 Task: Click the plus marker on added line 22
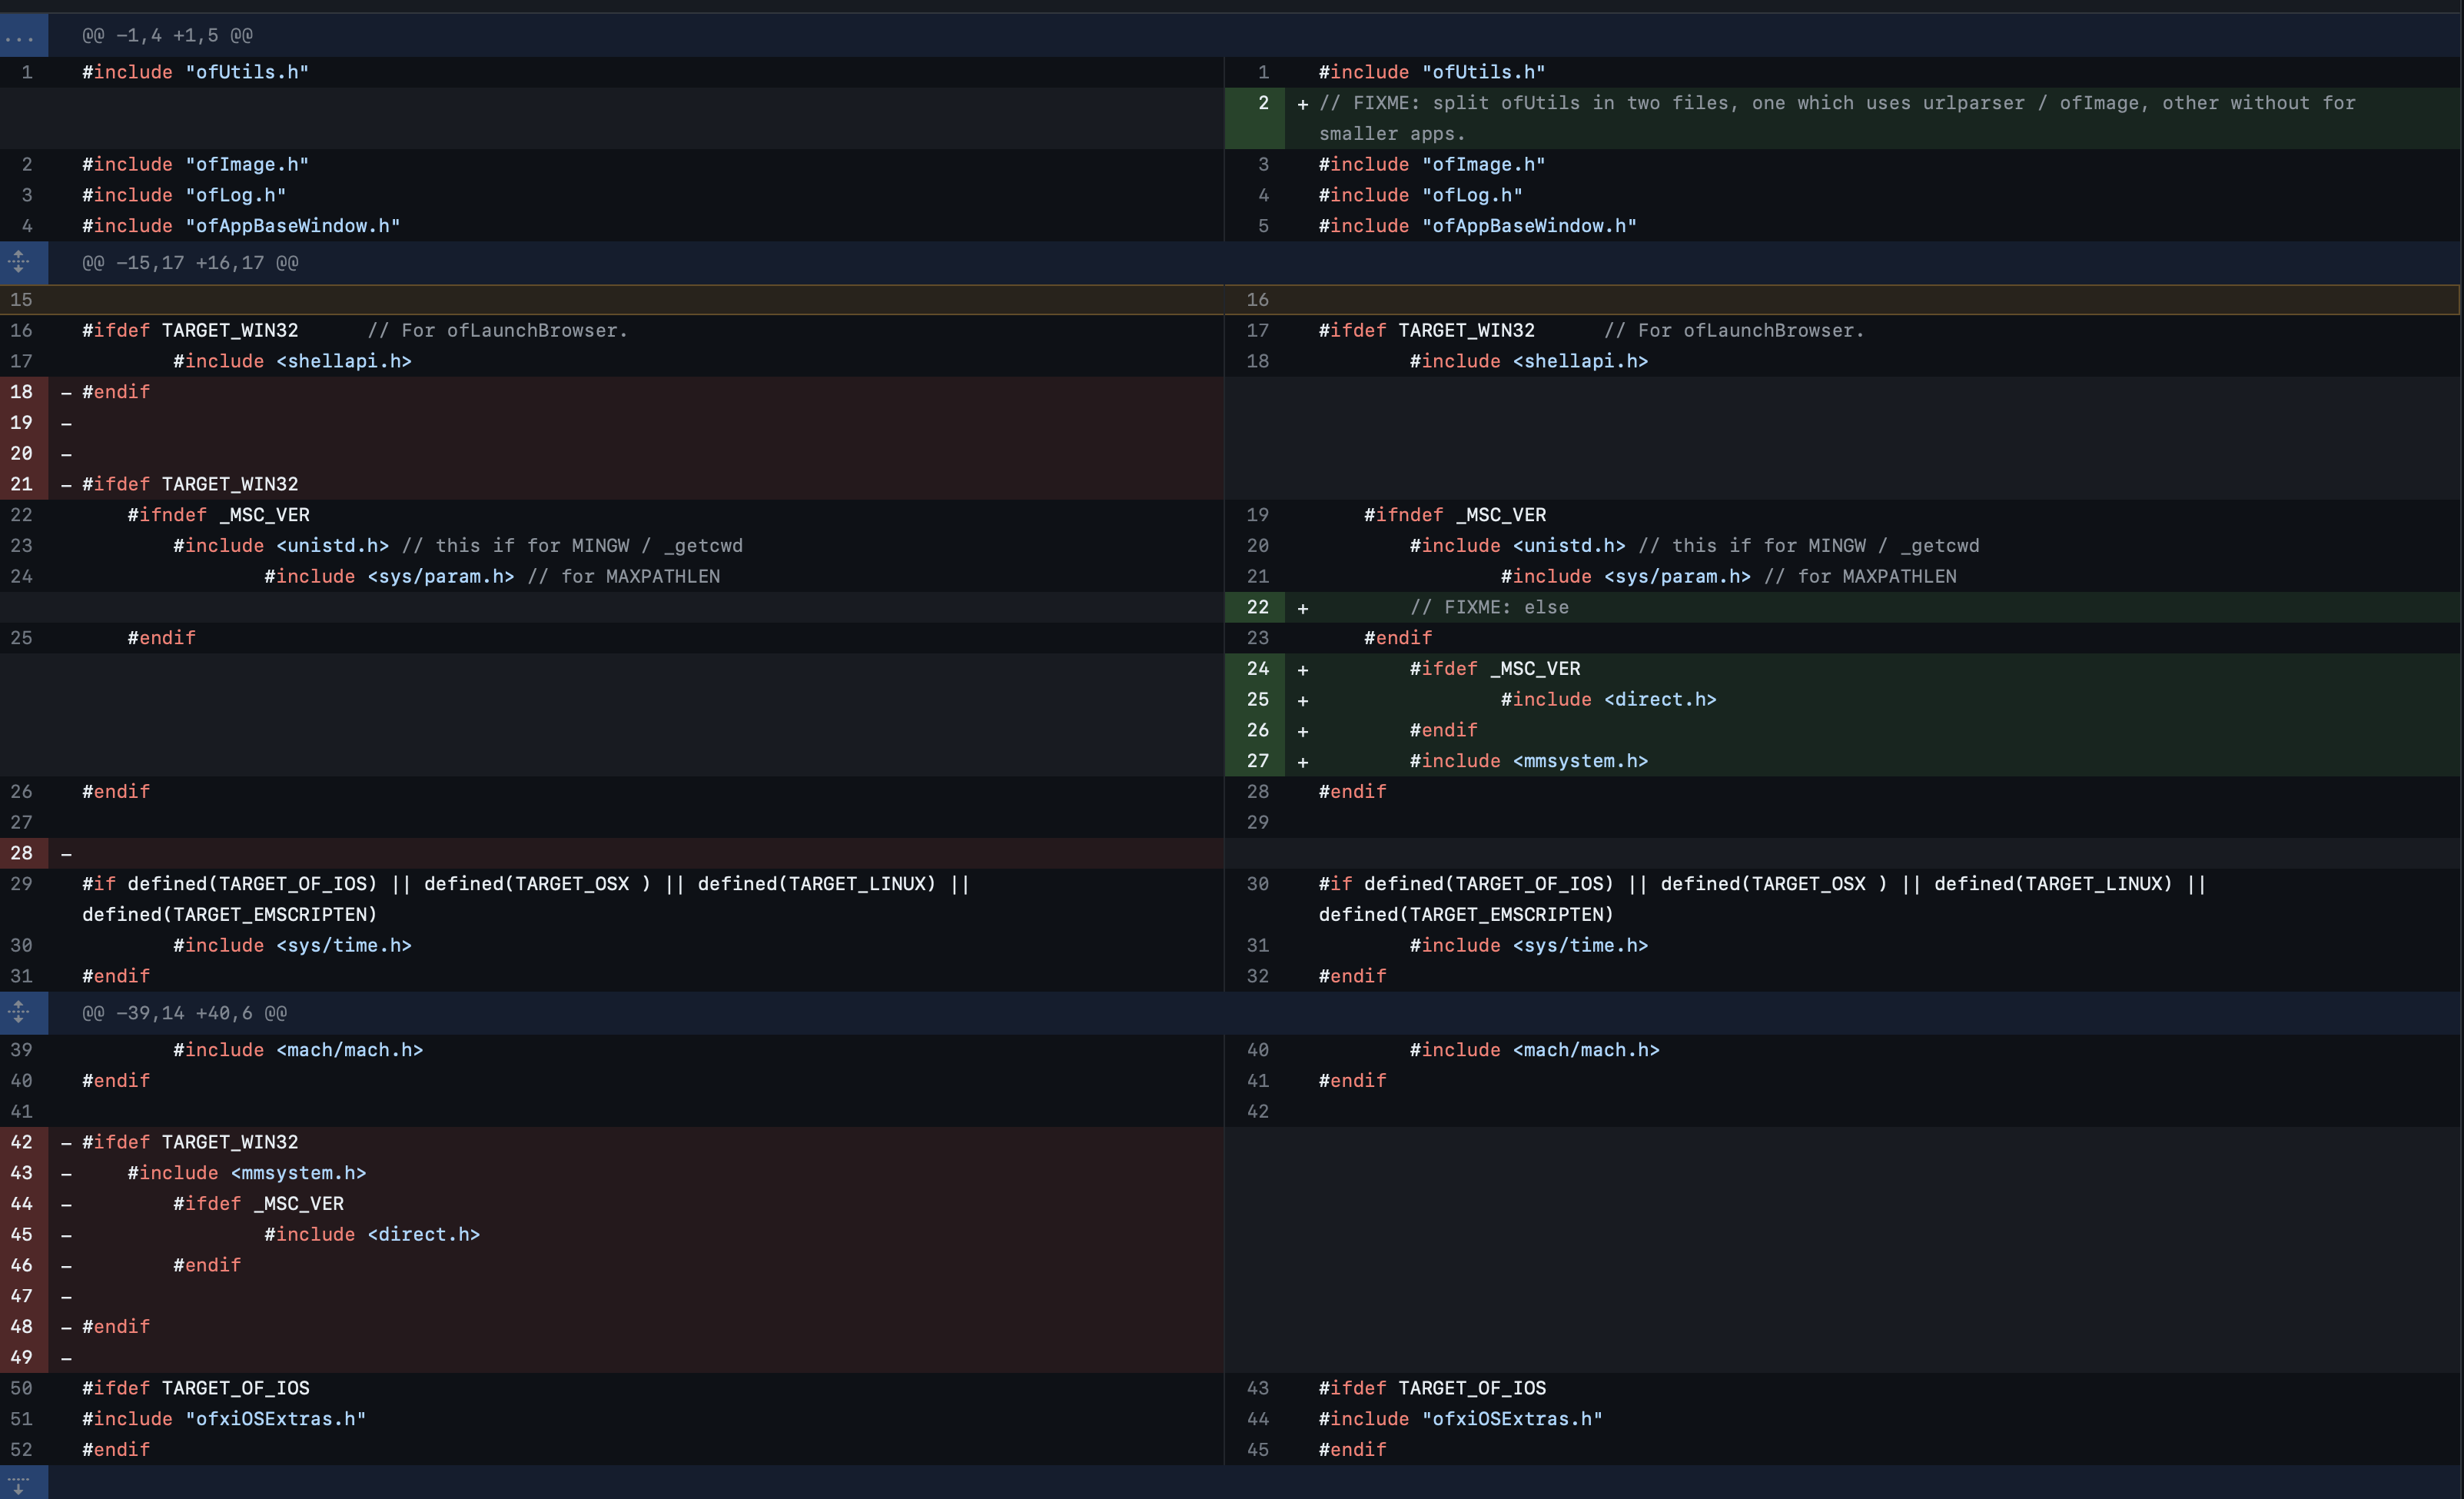[1302, 608]
